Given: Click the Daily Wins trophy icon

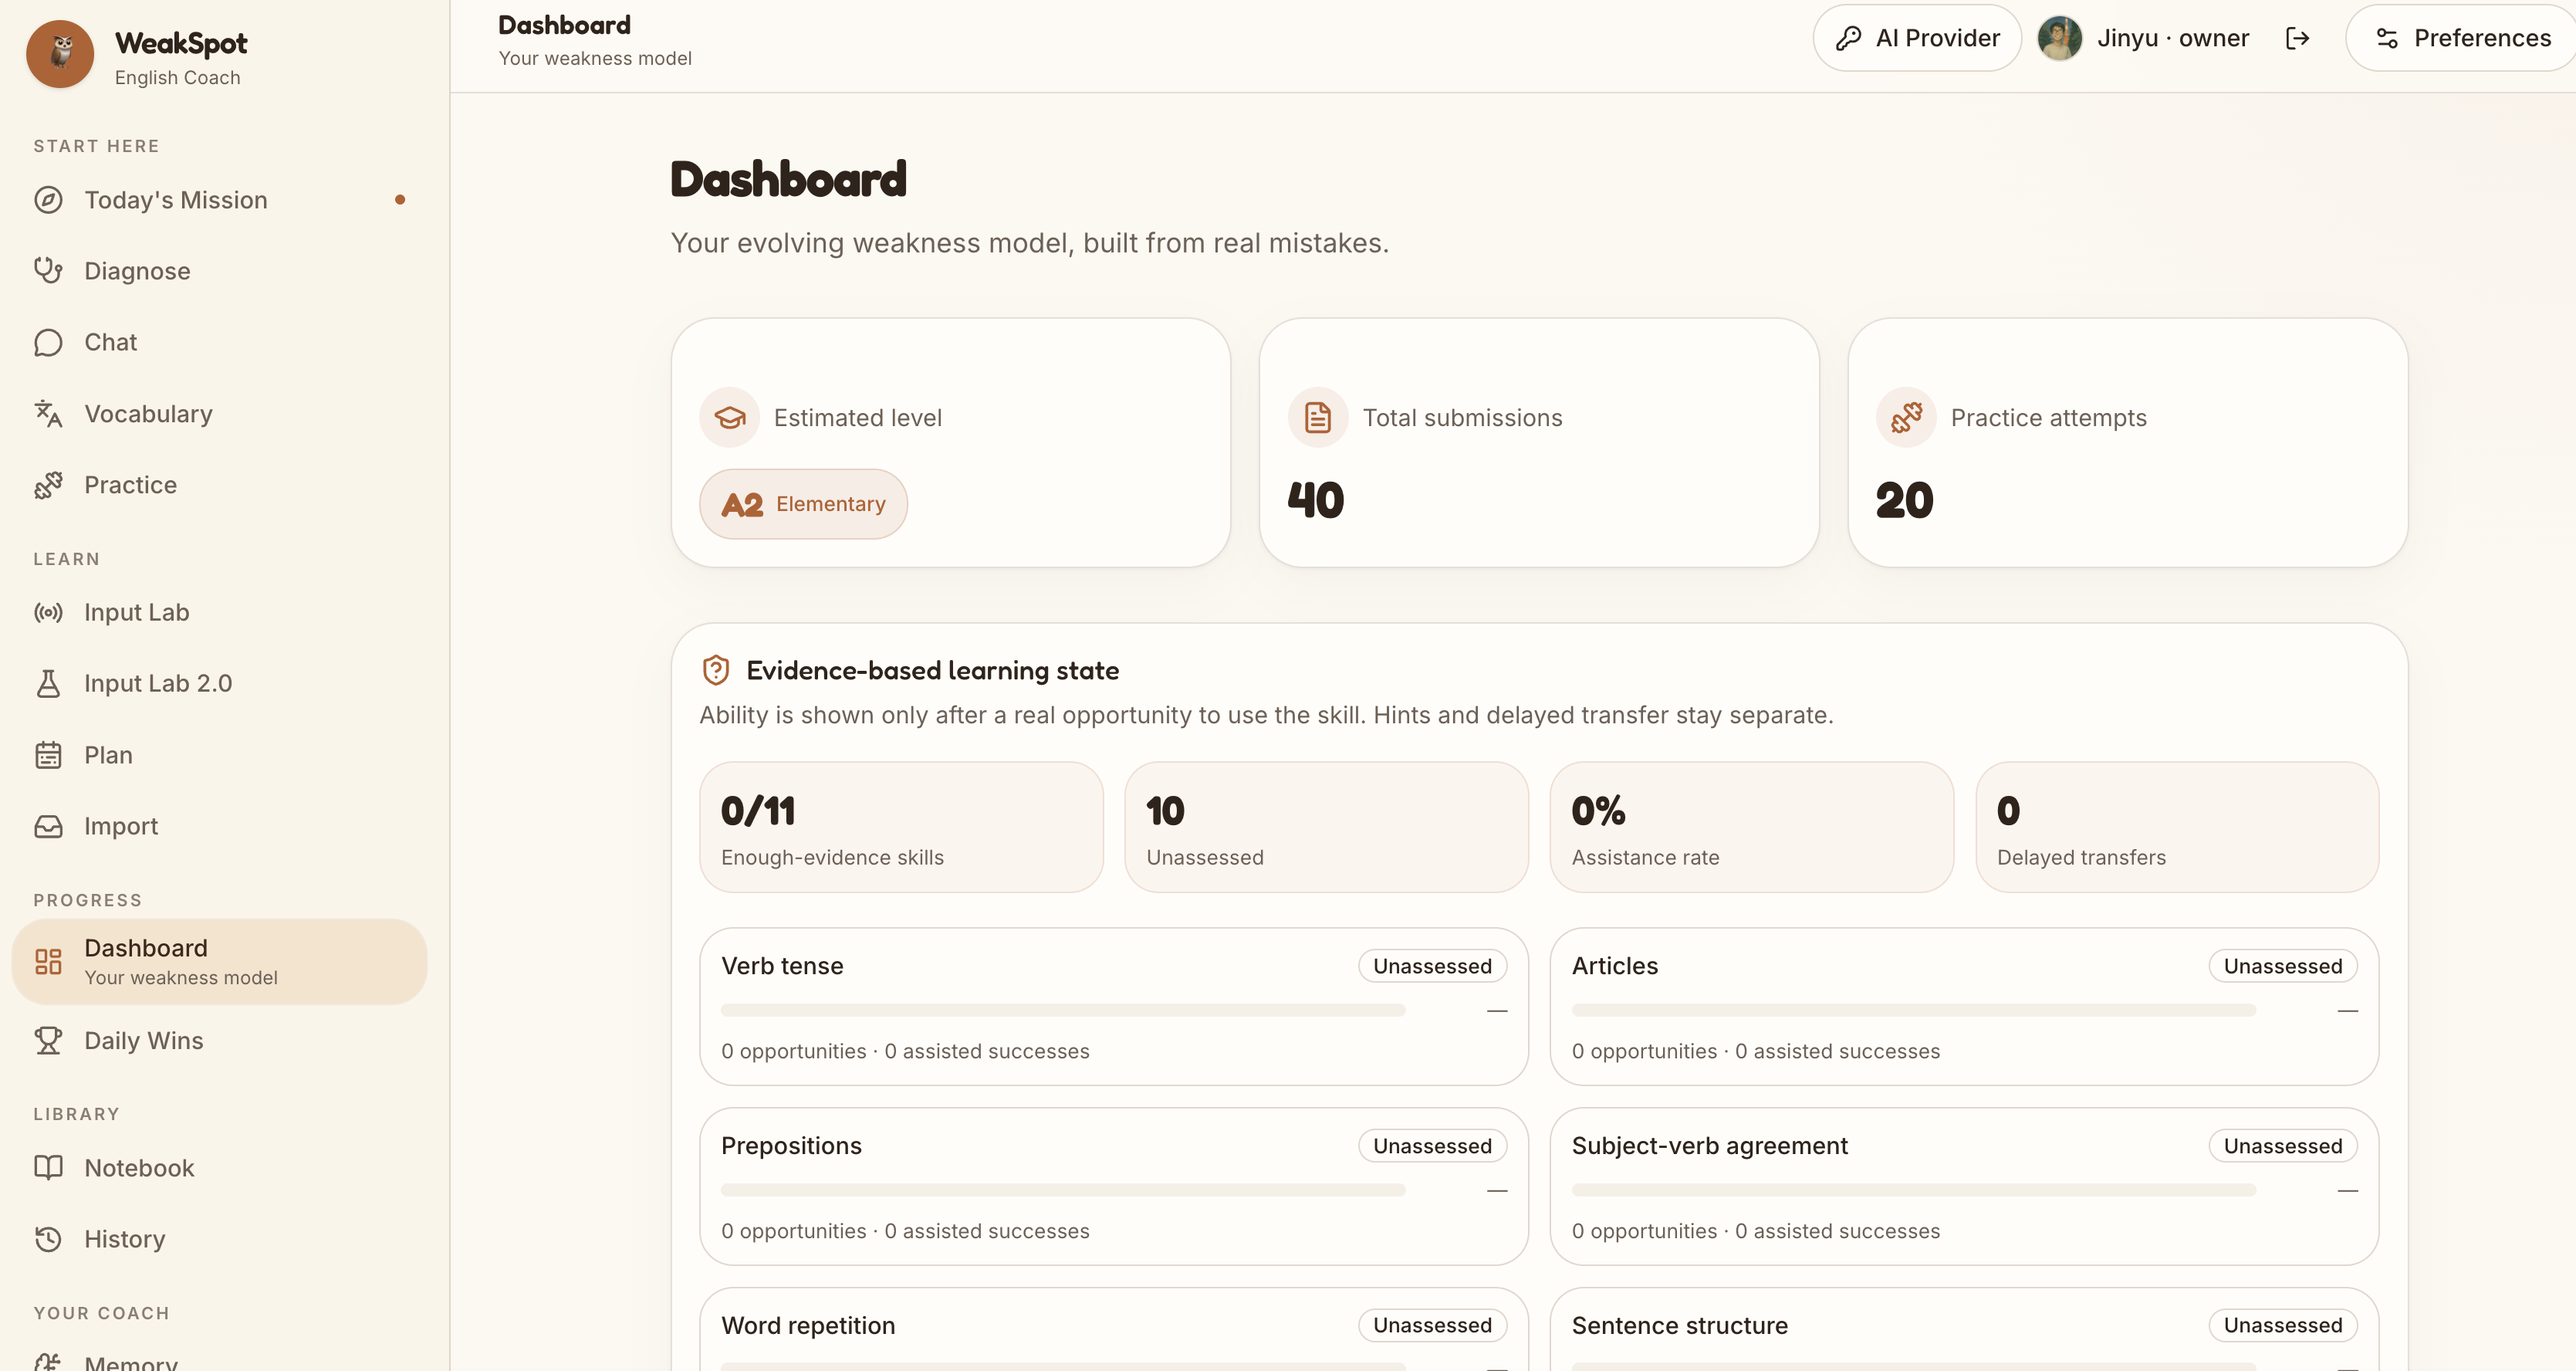Looking at the screenshot, I should (48, 1041).
